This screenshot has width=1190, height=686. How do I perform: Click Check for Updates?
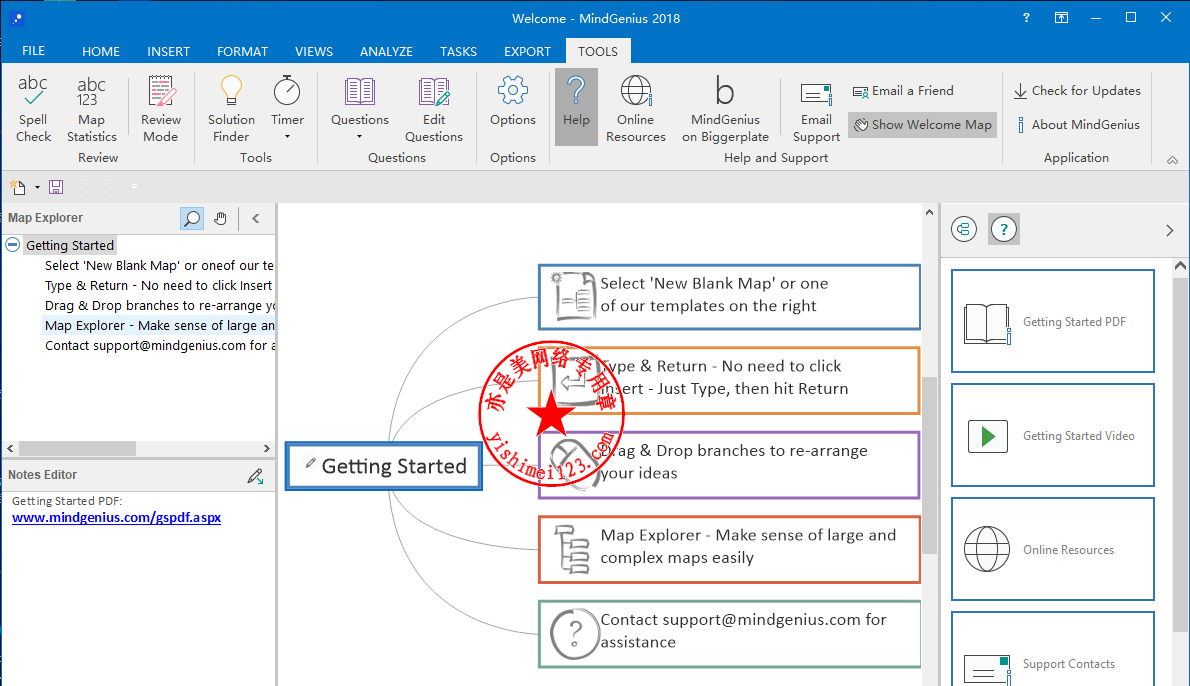pyautogui.click(x=1077, y=91)
